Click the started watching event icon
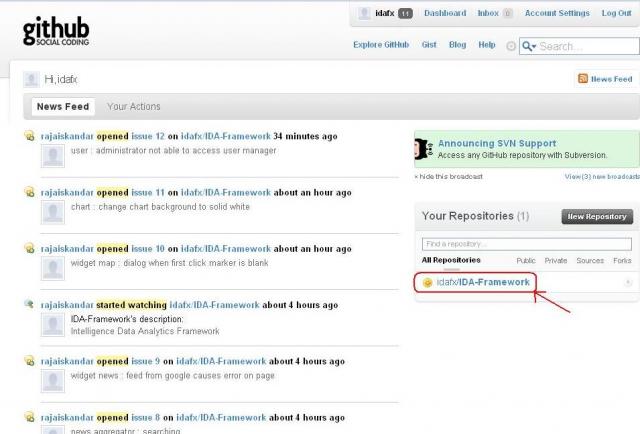This screenshot has height=434, width=640. pos(29,304)
